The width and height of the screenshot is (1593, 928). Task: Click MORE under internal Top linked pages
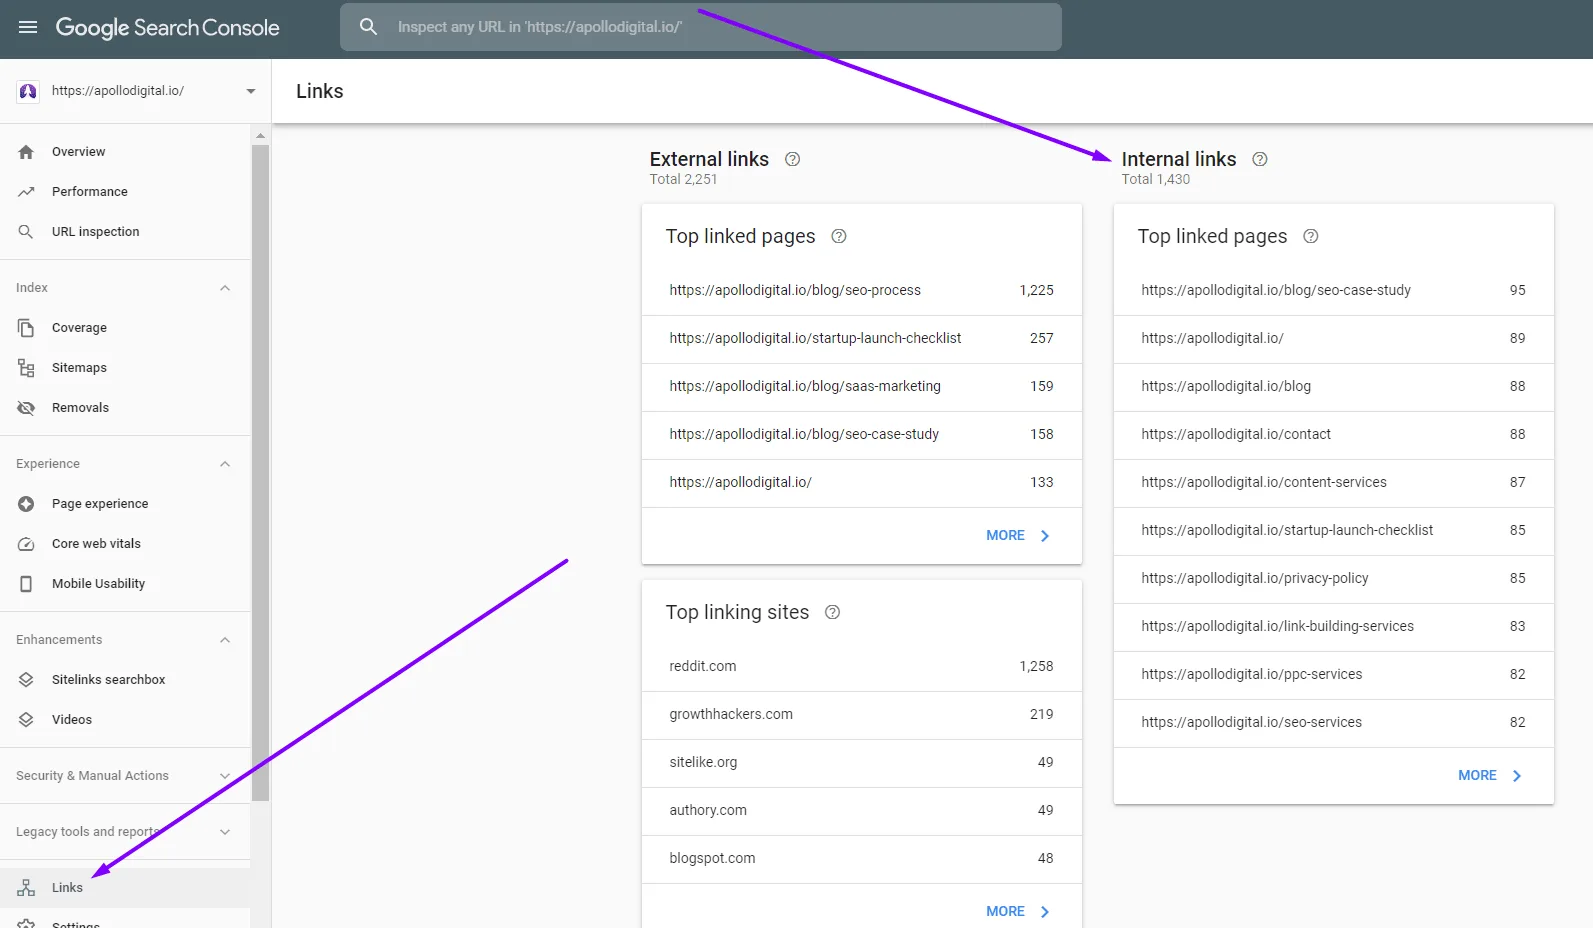[1490, 776]
